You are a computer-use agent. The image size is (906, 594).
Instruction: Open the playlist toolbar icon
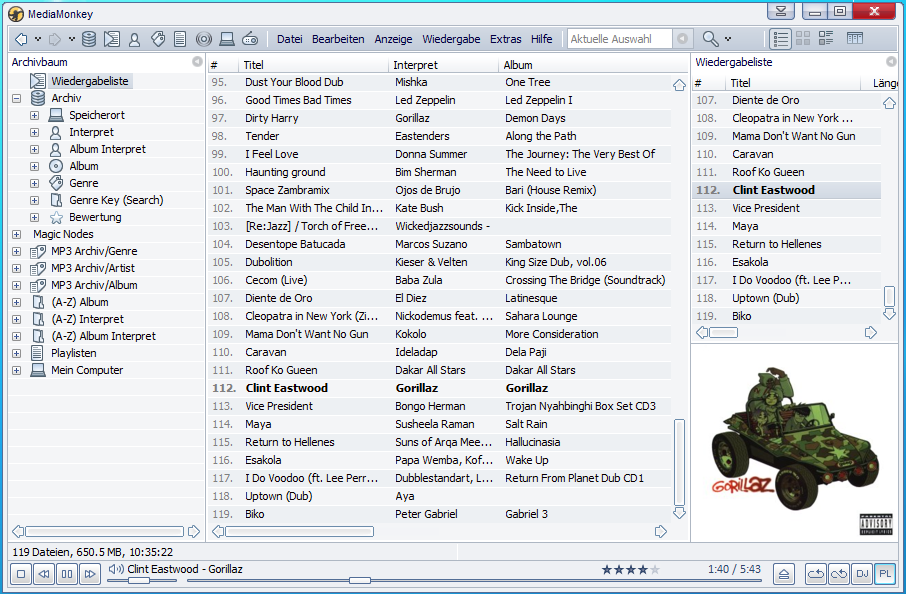pos(112,39)
